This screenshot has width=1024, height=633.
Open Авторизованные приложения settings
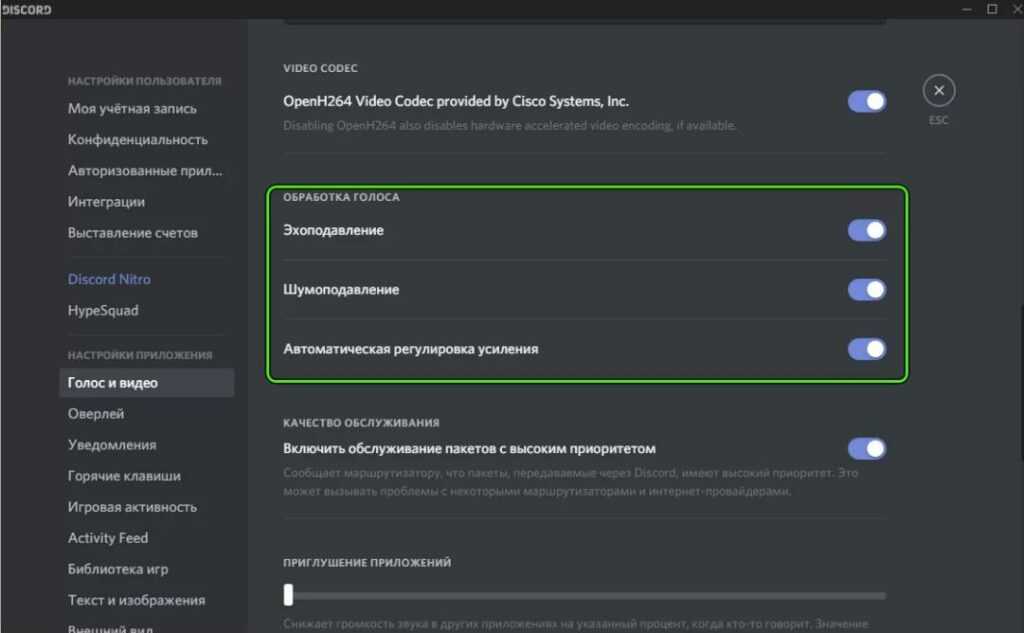pos(145,170)
